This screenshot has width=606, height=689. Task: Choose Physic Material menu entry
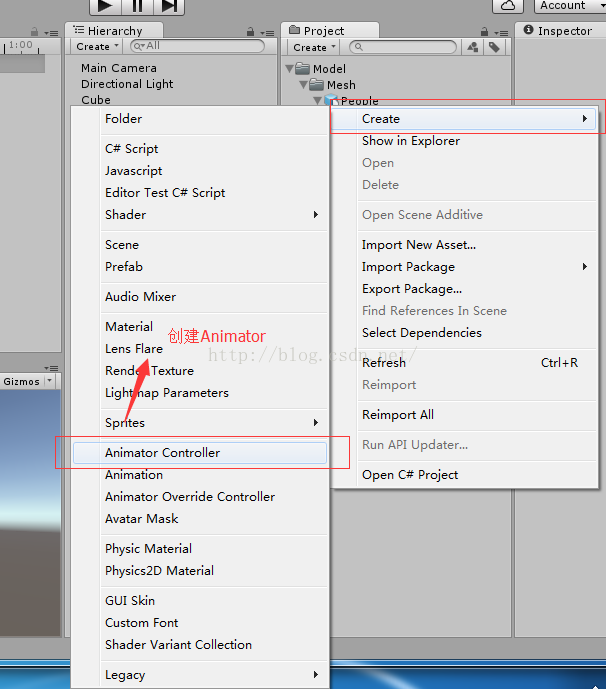coord(200,549)
